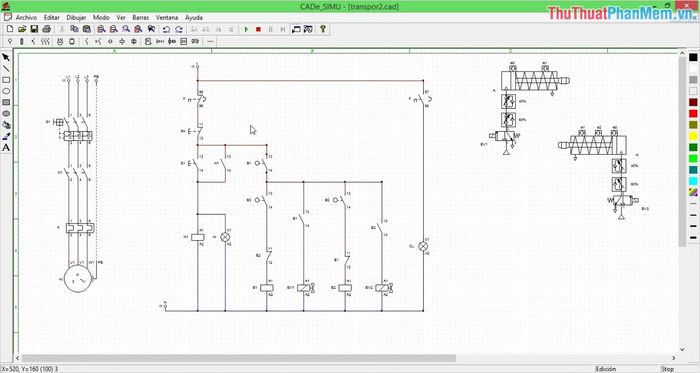Image resolution: width=700 pixels, height=373 pixels.
Task: Choose the line drawing tool
Action: tap(6, 69)
